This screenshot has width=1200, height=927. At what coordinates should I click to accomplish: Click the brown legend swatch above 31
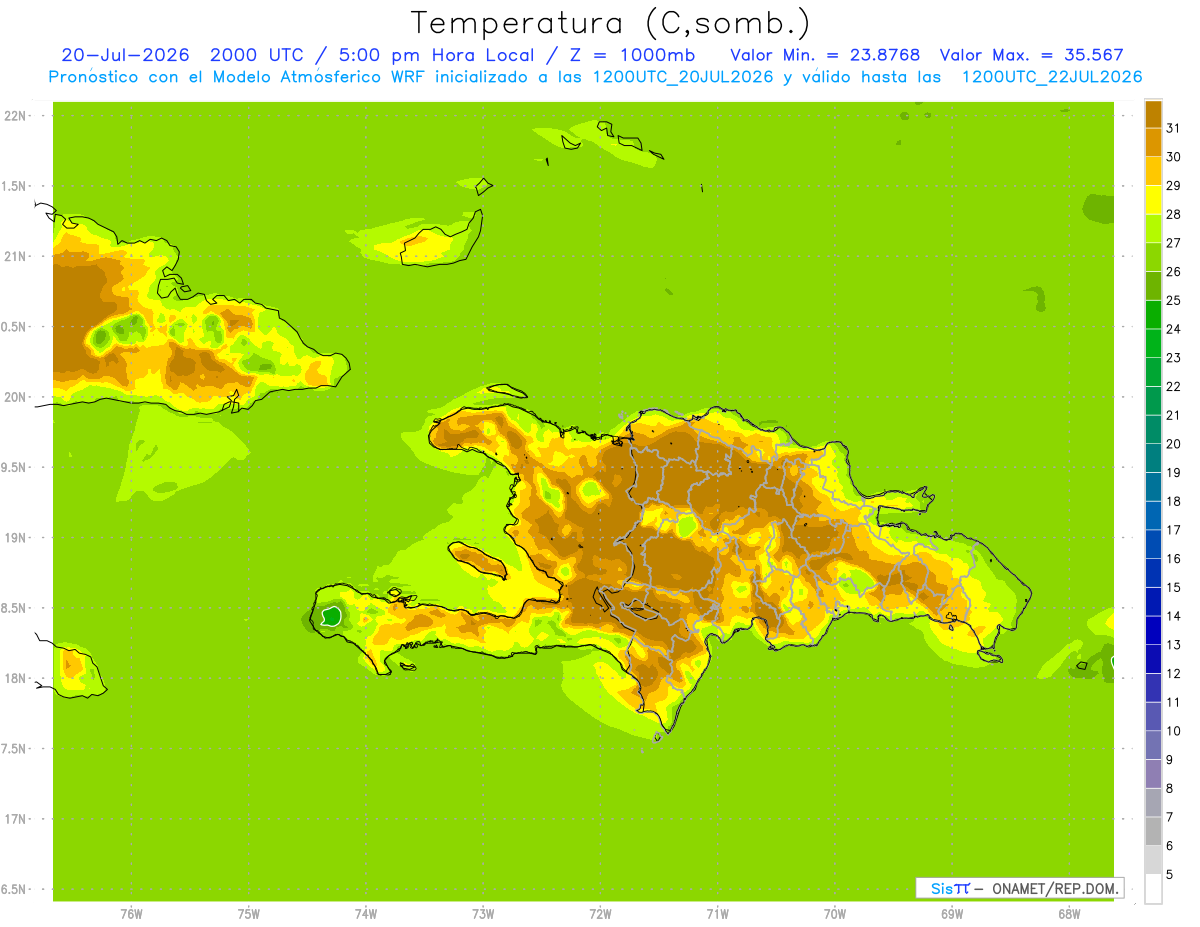1153,113
